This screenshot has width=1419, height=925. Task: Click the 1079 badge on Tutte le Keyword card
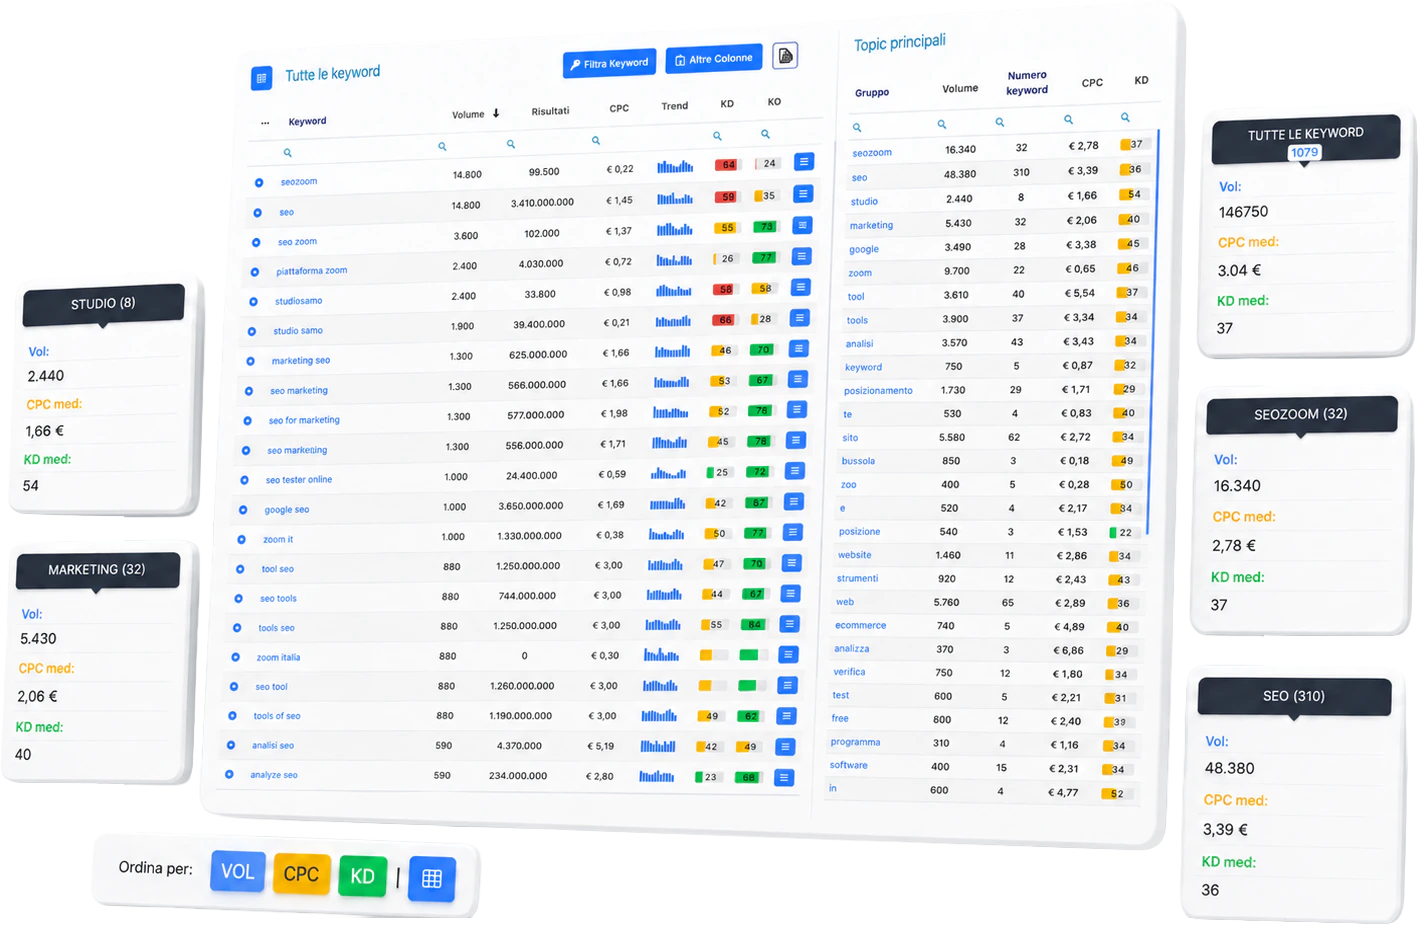[x=1304, y=153]
